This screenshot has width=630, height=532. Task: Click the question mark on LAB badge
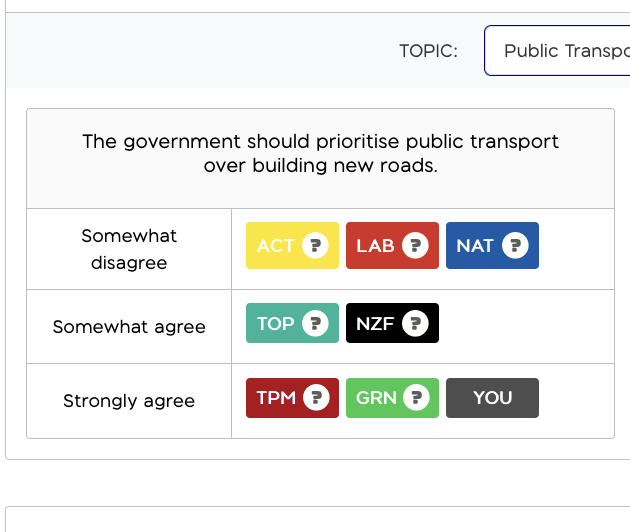coord(415,245)
